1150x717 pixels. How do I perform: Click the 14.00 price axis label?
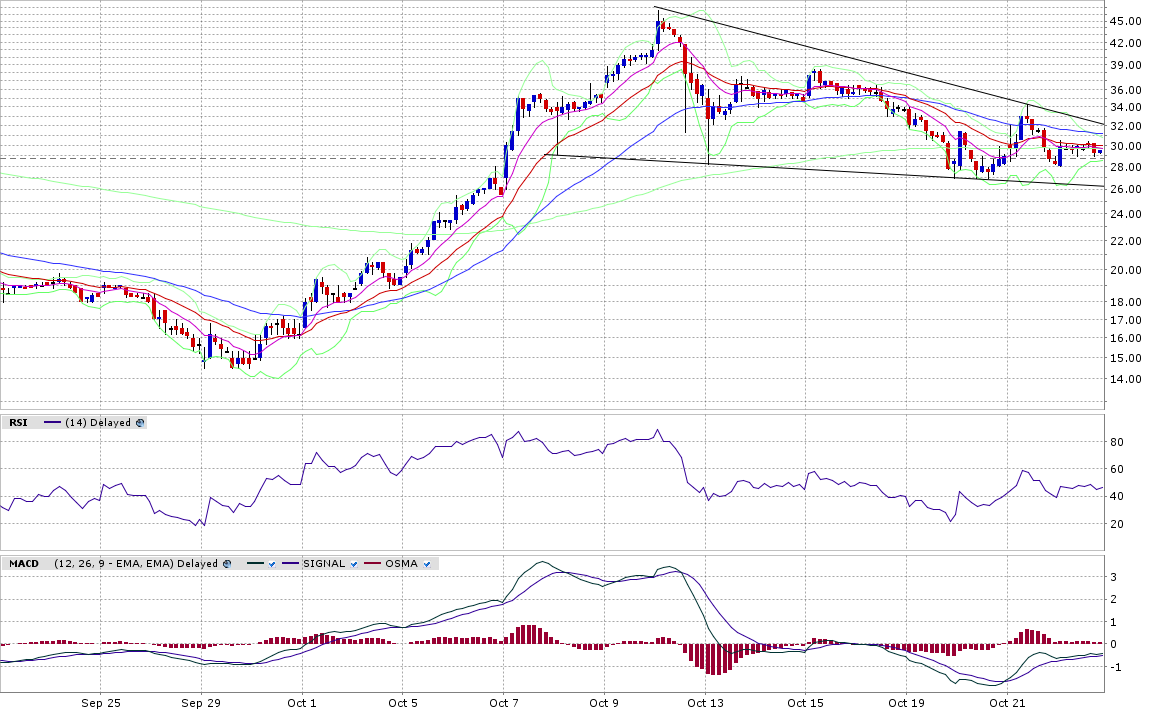(x=1126, y=380)
